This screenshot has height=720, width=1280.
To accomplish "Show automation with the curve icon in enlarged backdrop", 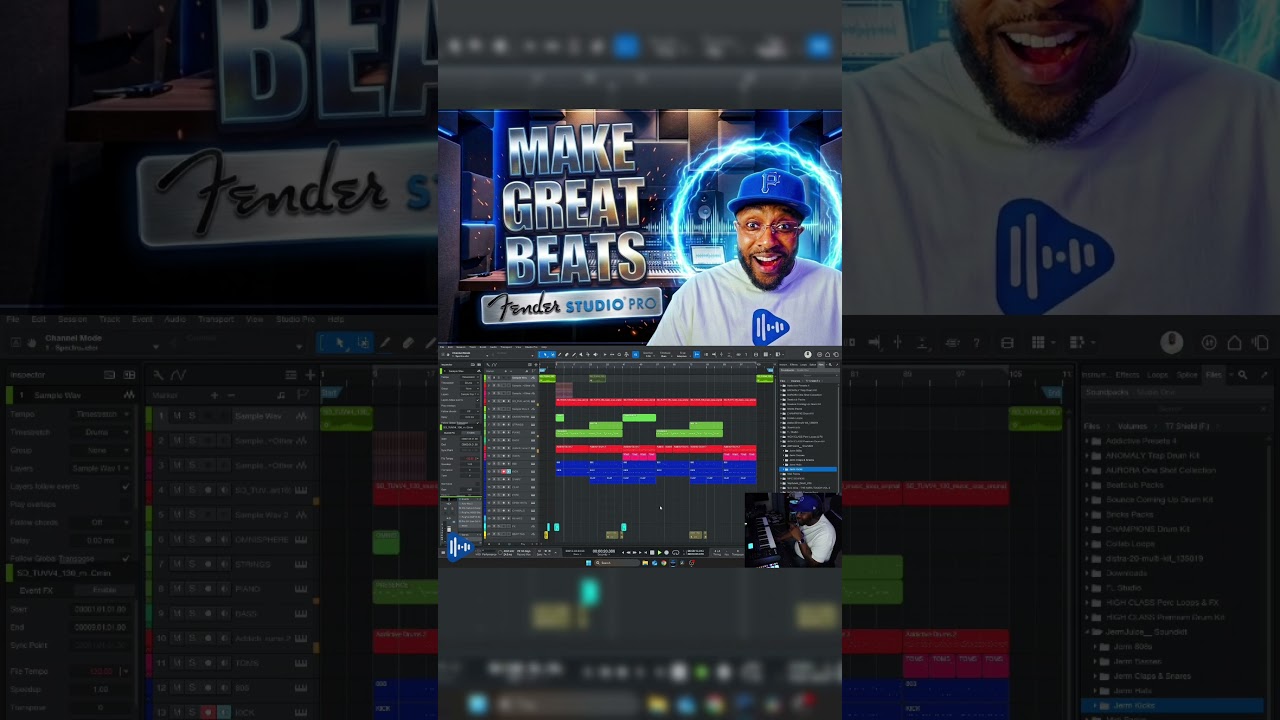I will click(x=178, y=375).
